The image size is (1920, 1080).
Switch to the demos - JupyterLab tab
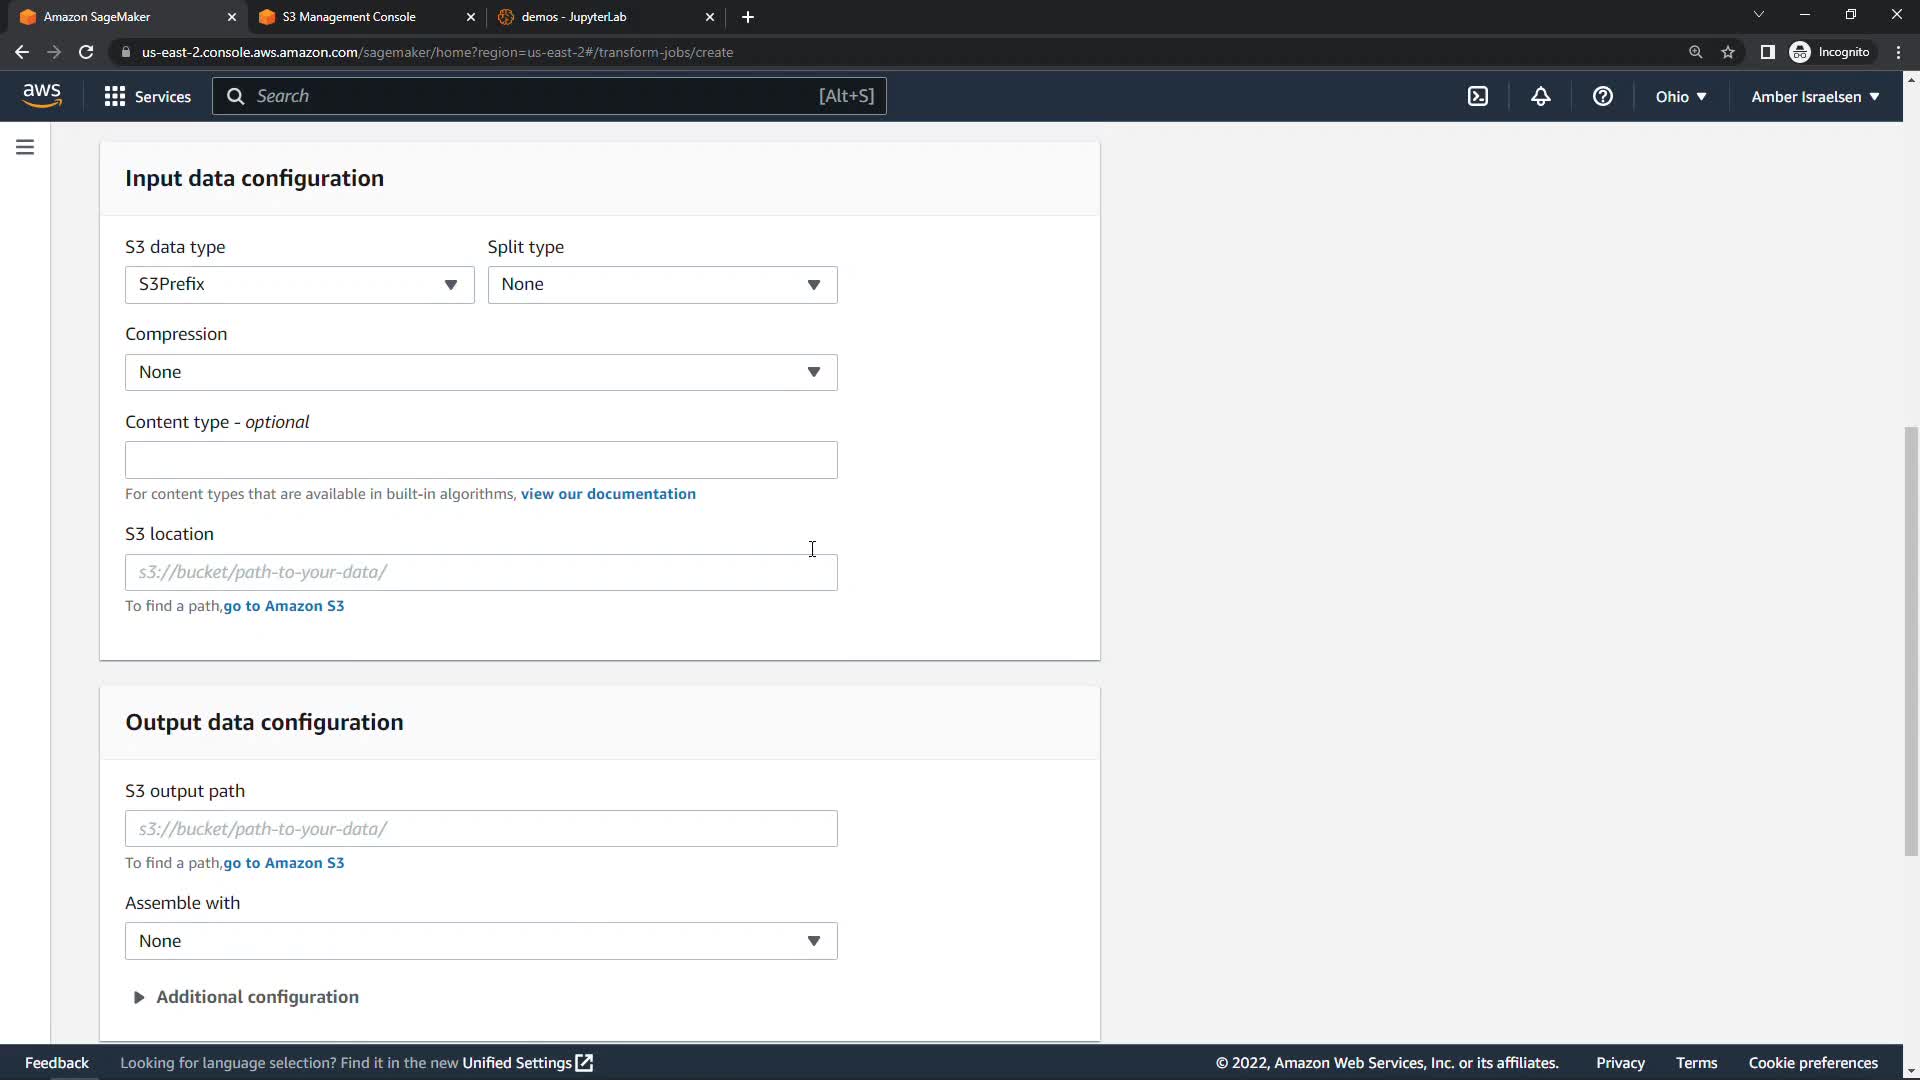click(x=574, y=17)
